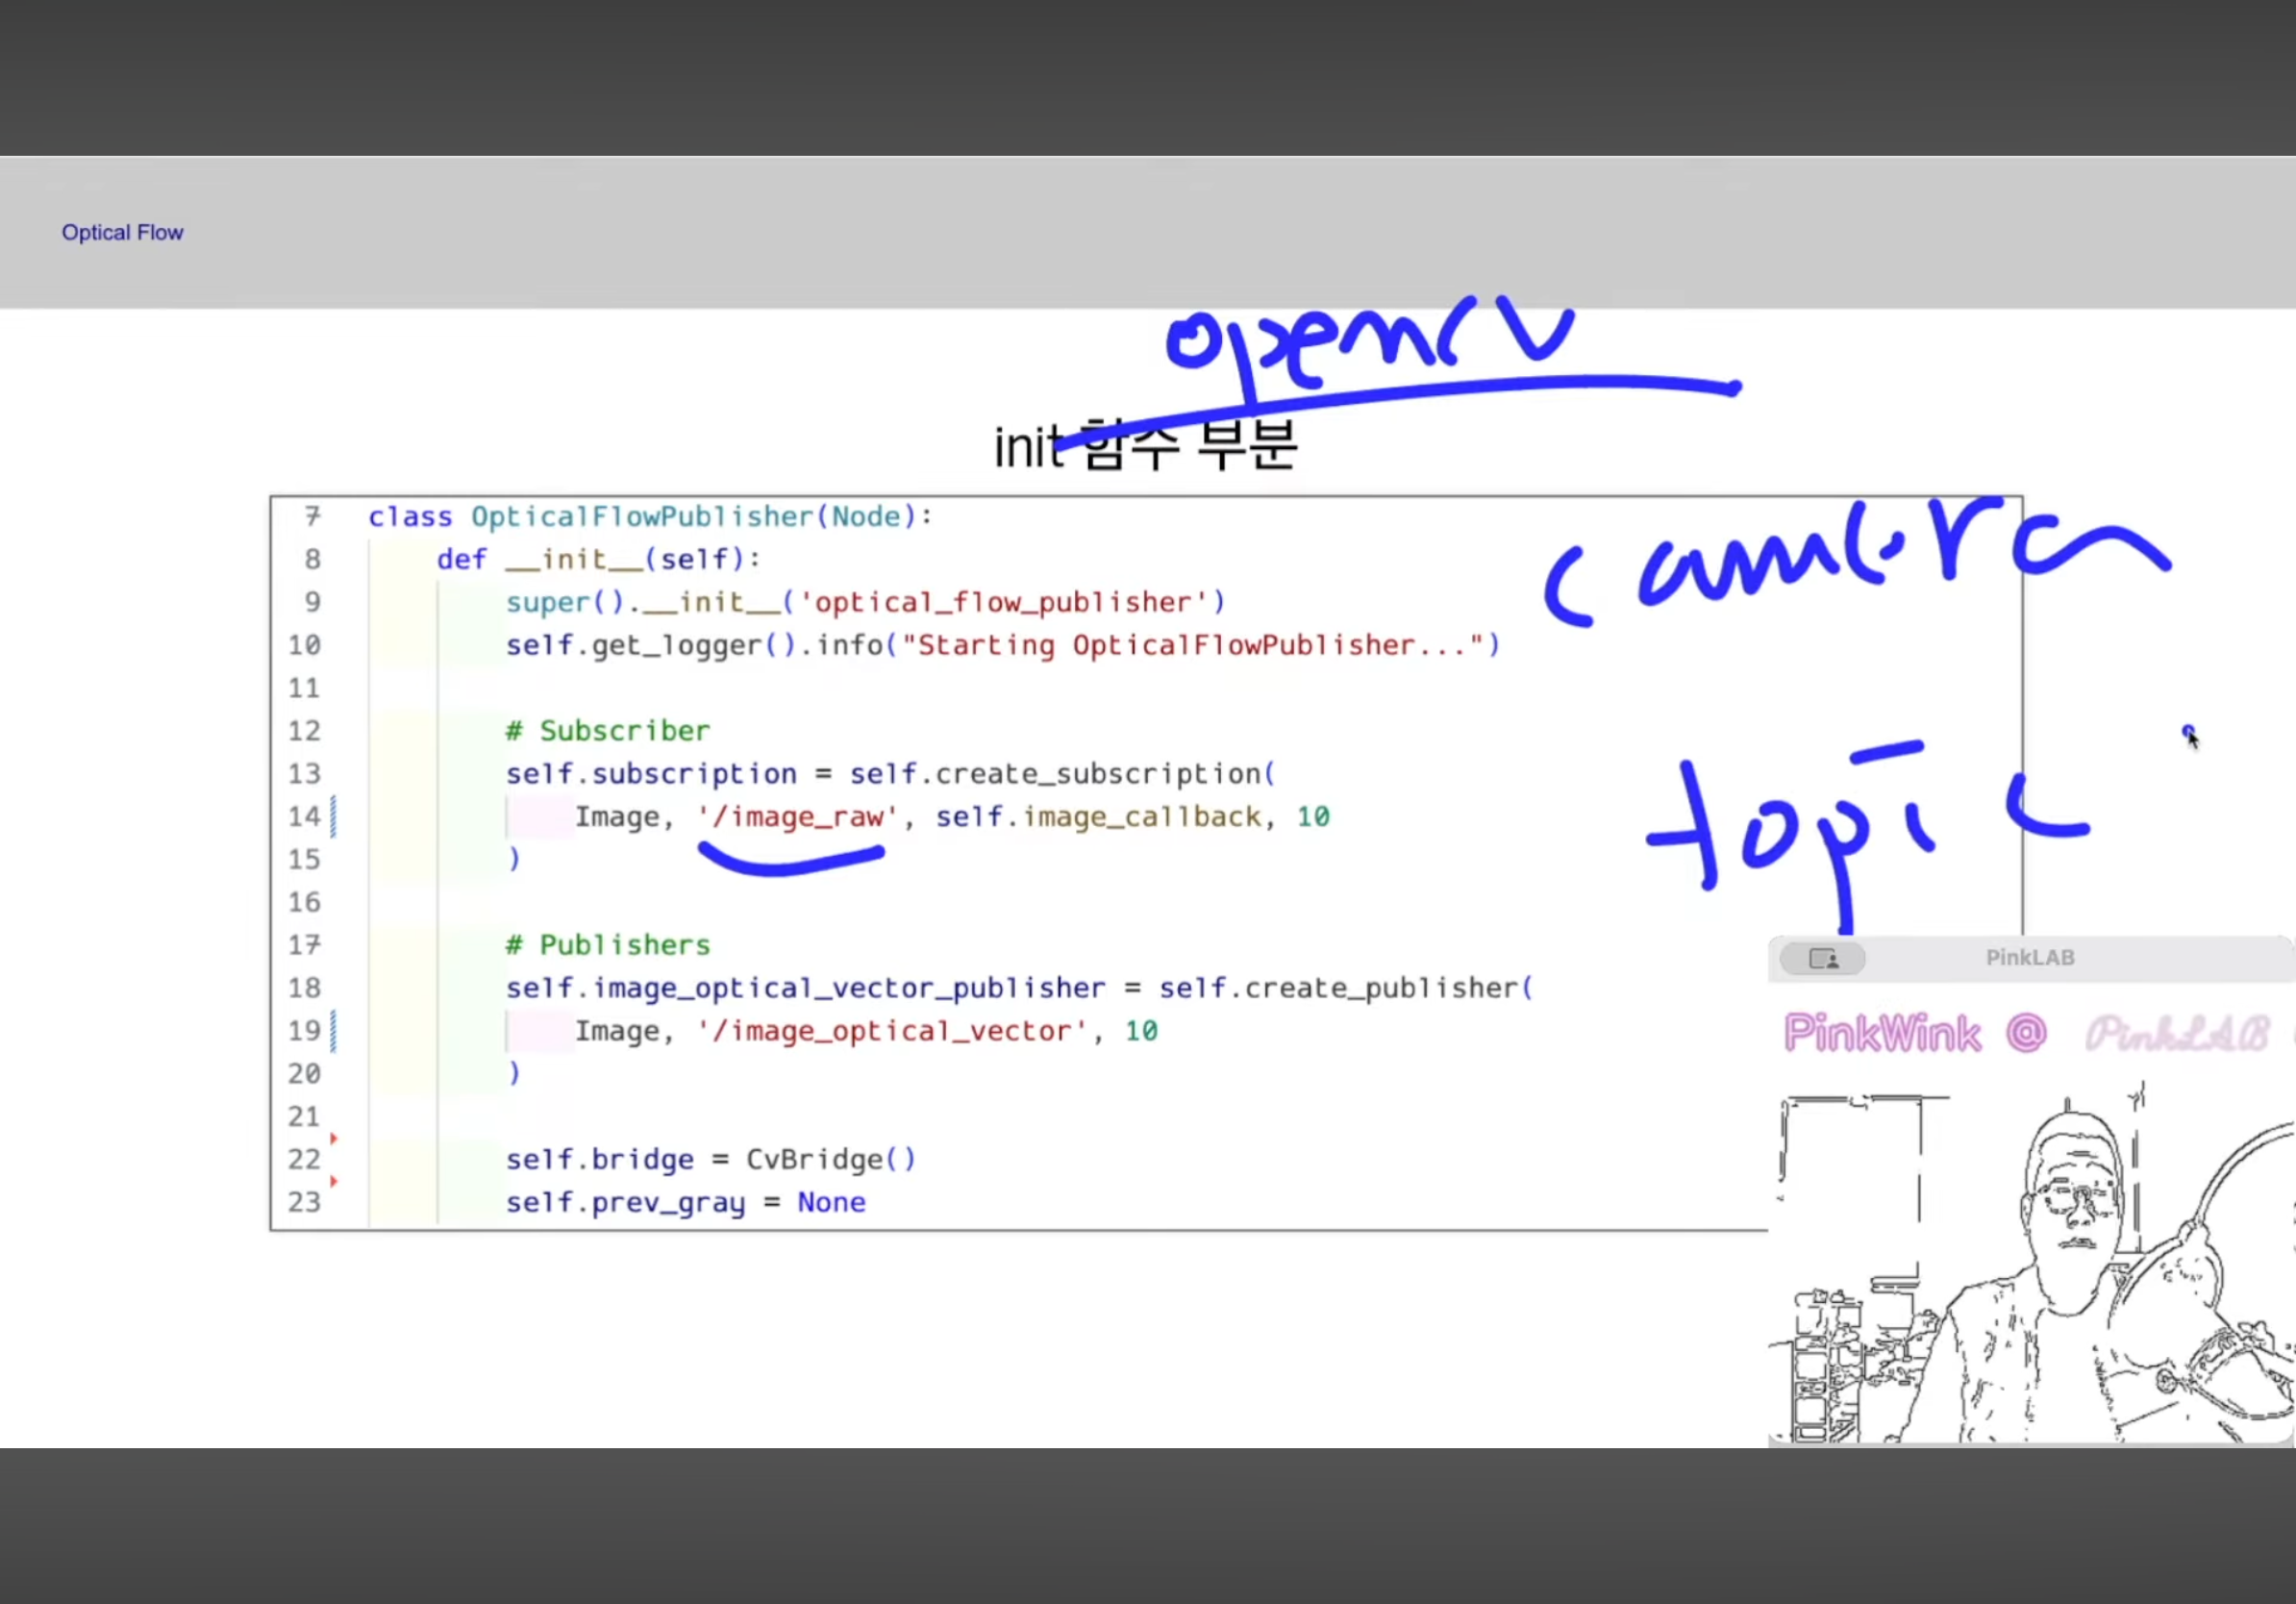The width and height of the screenshot is (2296, 1604).
Task: Click the '# Subscriber' comment line
Action: coord(607,731)
